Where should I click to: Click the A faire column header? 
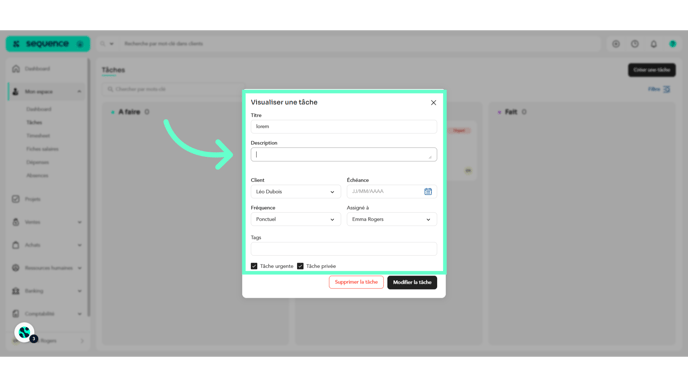pos(129,112)
